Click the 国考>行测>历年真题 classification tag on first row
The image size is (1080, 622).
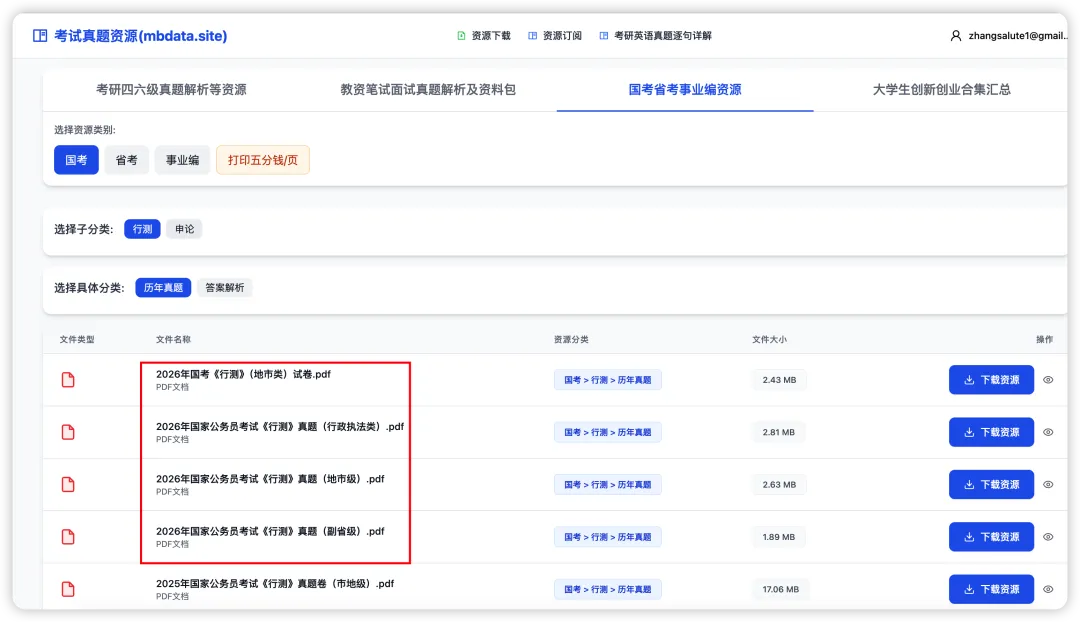click(609, 380)
